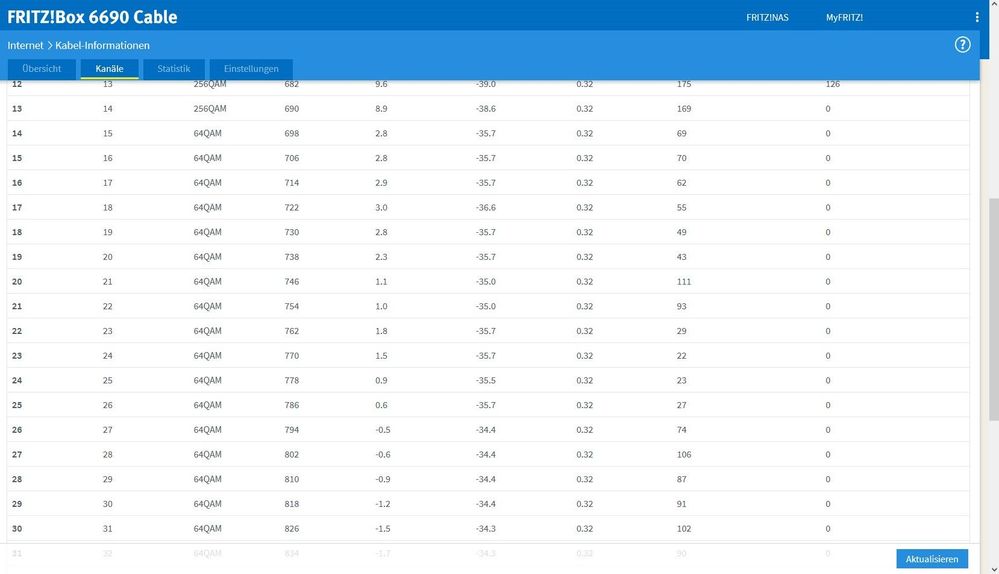Screen dimensions: 999x574
Task: Go to the Einstellungen tab
Action: [251, 69]
